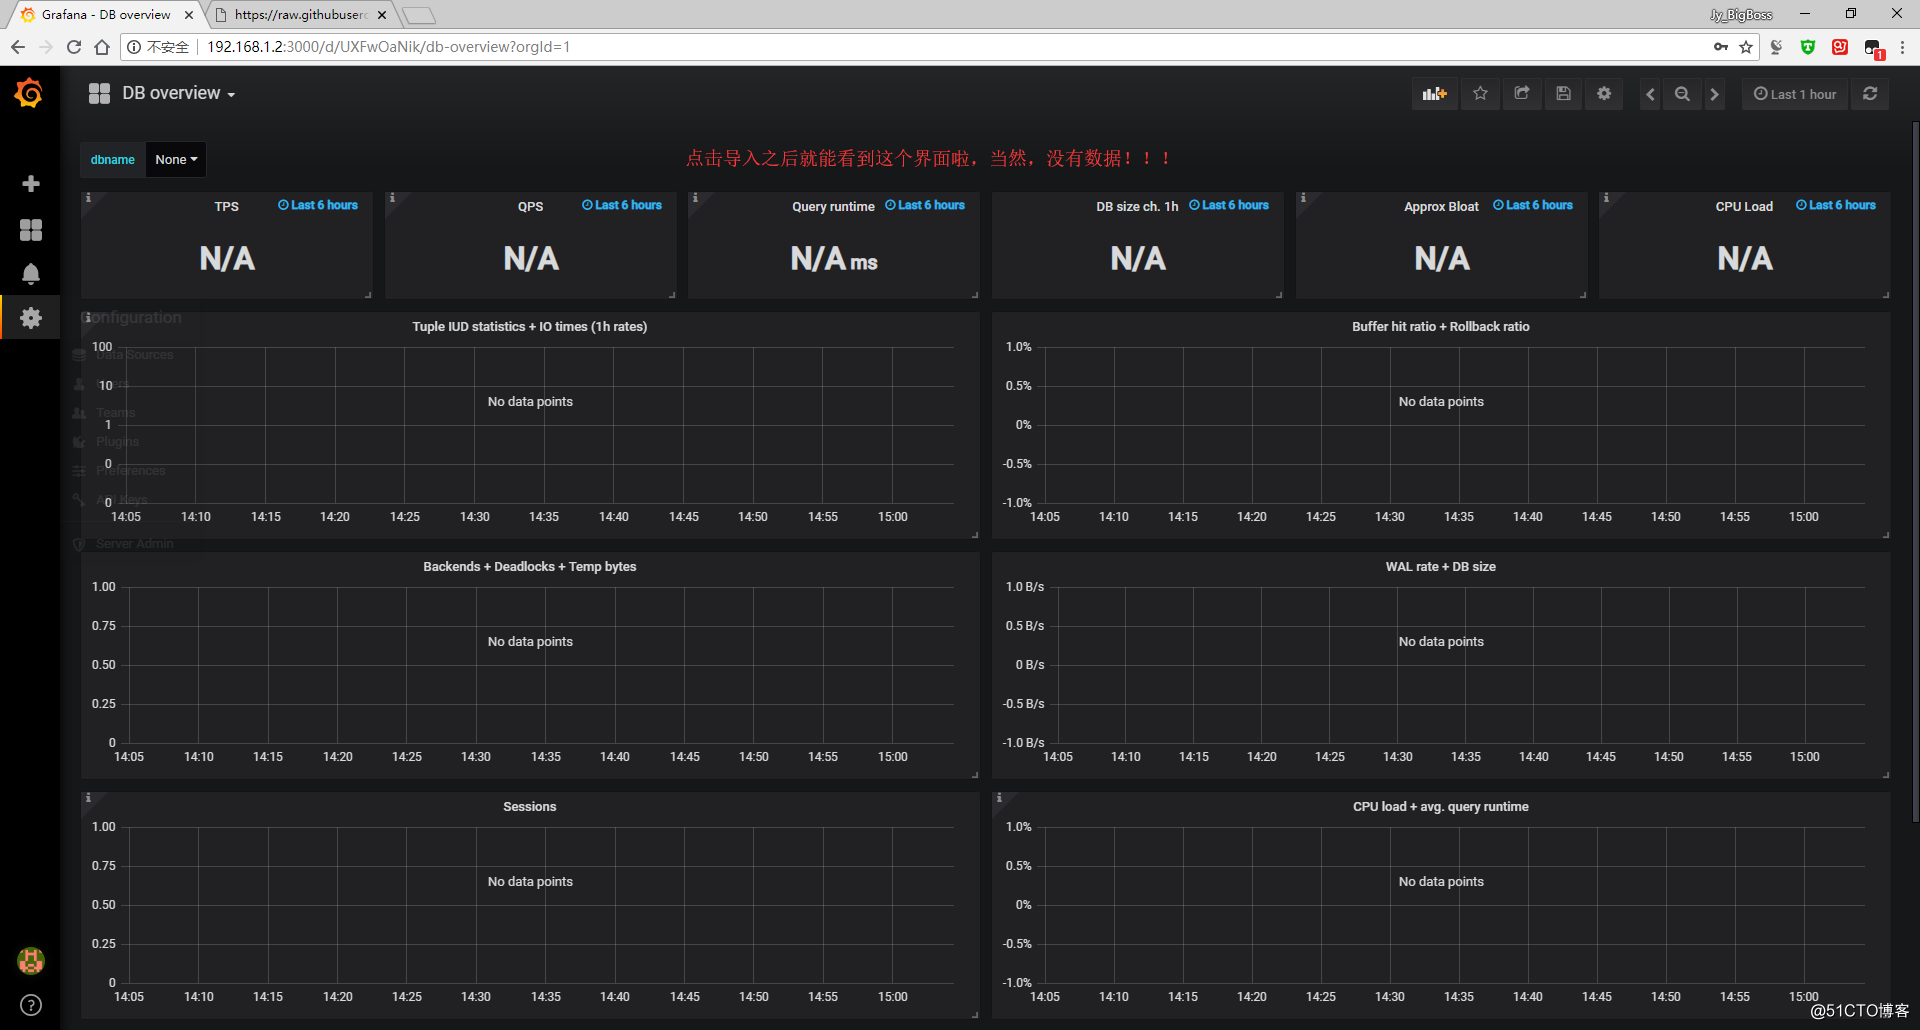The image size is (1920, 1030).
Task: Open the Help question mark icon
Action: (x=31, y=1005)
